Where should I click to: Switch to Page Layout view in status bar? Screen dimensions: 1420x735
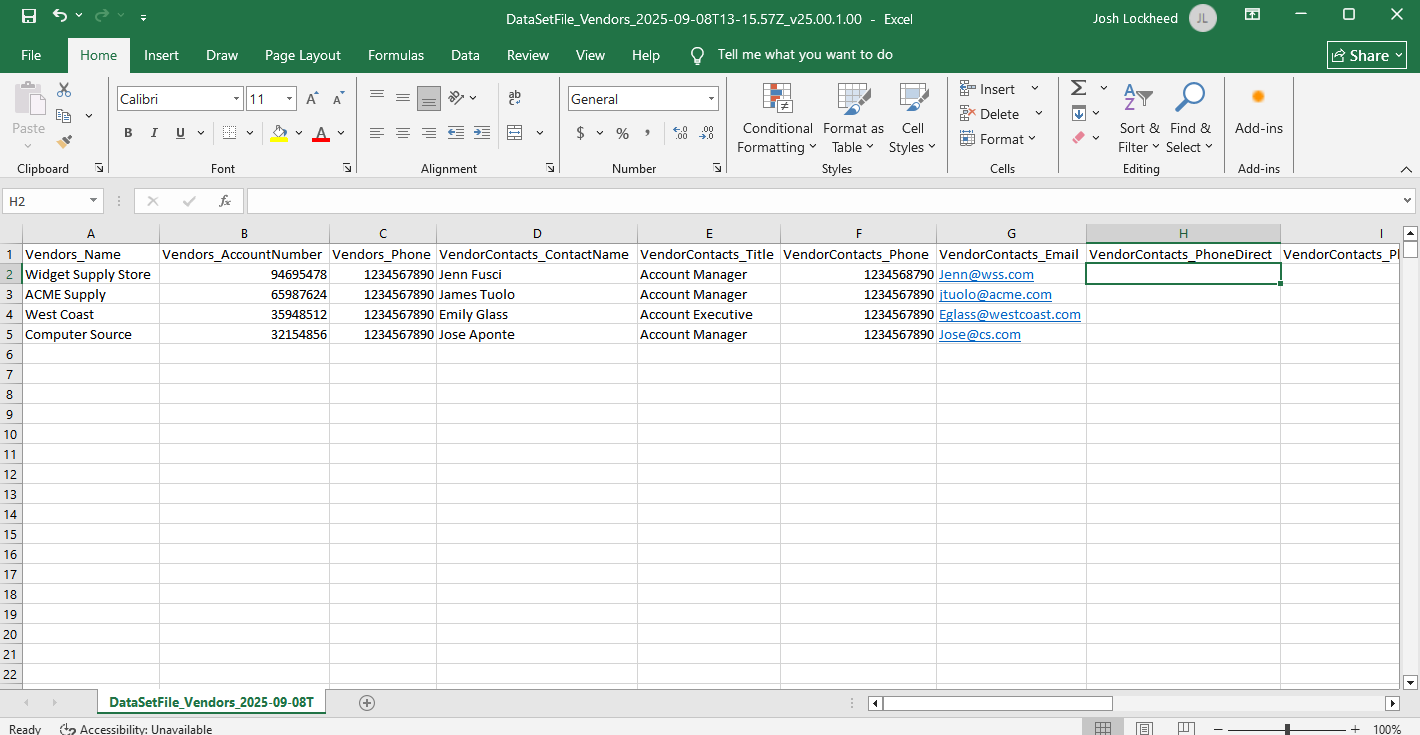click(x=1145, y=729)
